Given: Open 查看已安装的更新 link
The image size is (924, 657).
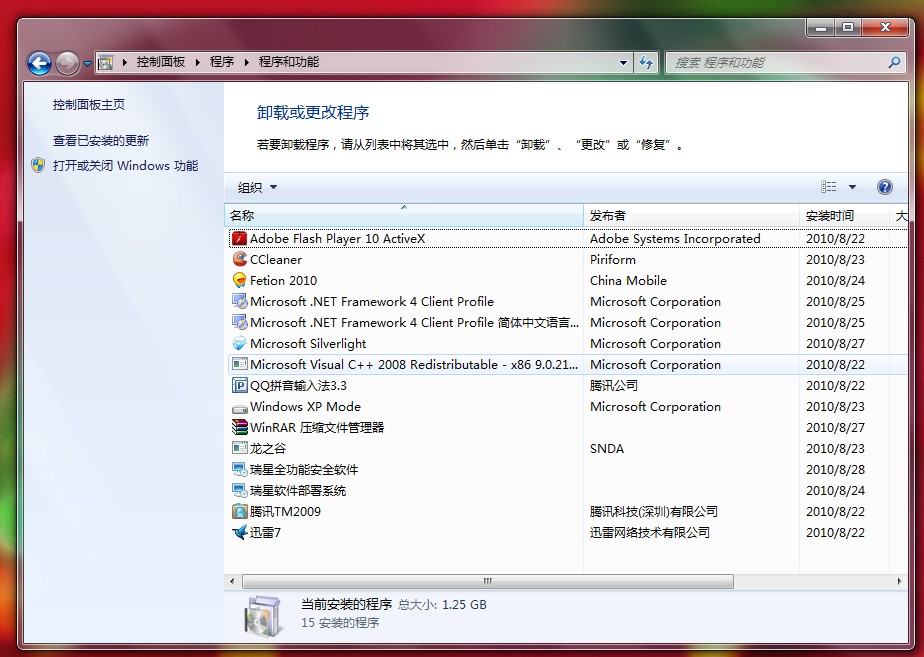Looking at the screenshot, I should click(101, 141).
